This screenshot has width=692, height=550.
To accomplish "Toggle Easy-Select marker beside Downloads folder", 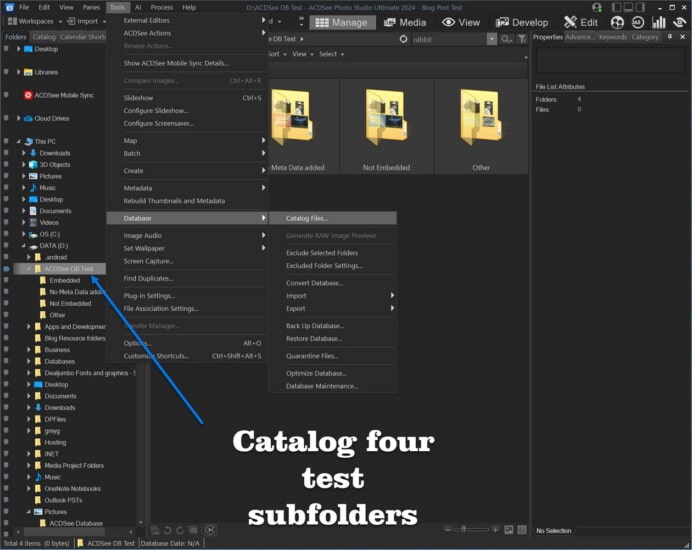I will tap(6, 153).
